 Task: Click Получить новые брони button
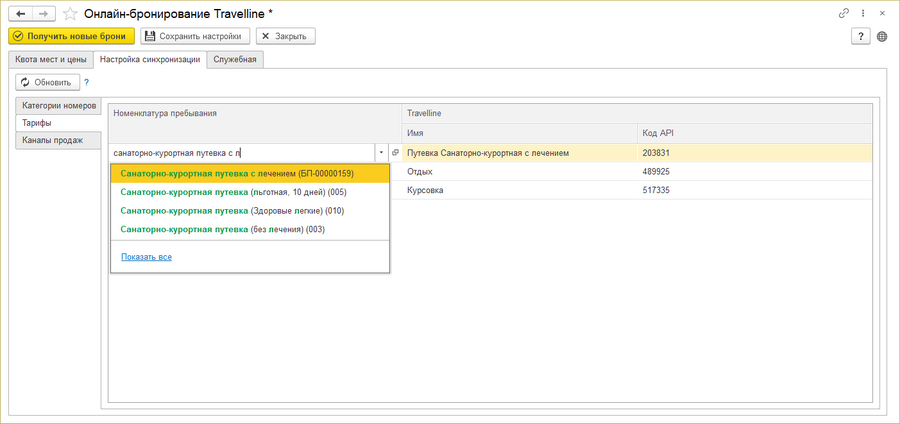coord(71,36)
